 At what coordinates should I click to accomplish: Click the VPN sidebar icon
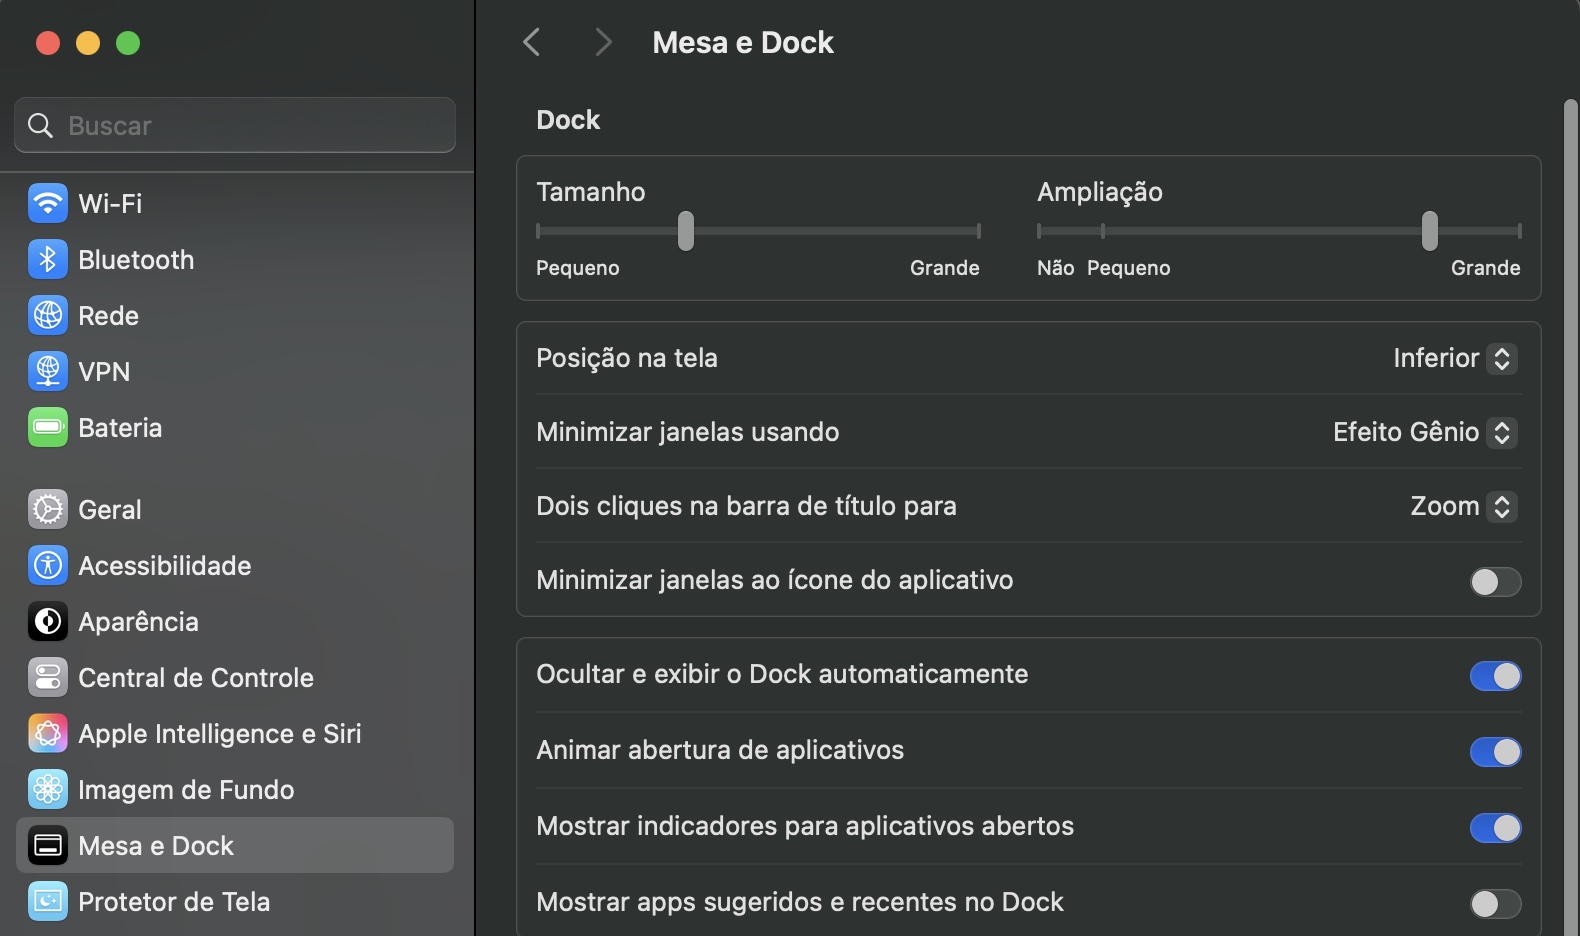coord(48,372)
